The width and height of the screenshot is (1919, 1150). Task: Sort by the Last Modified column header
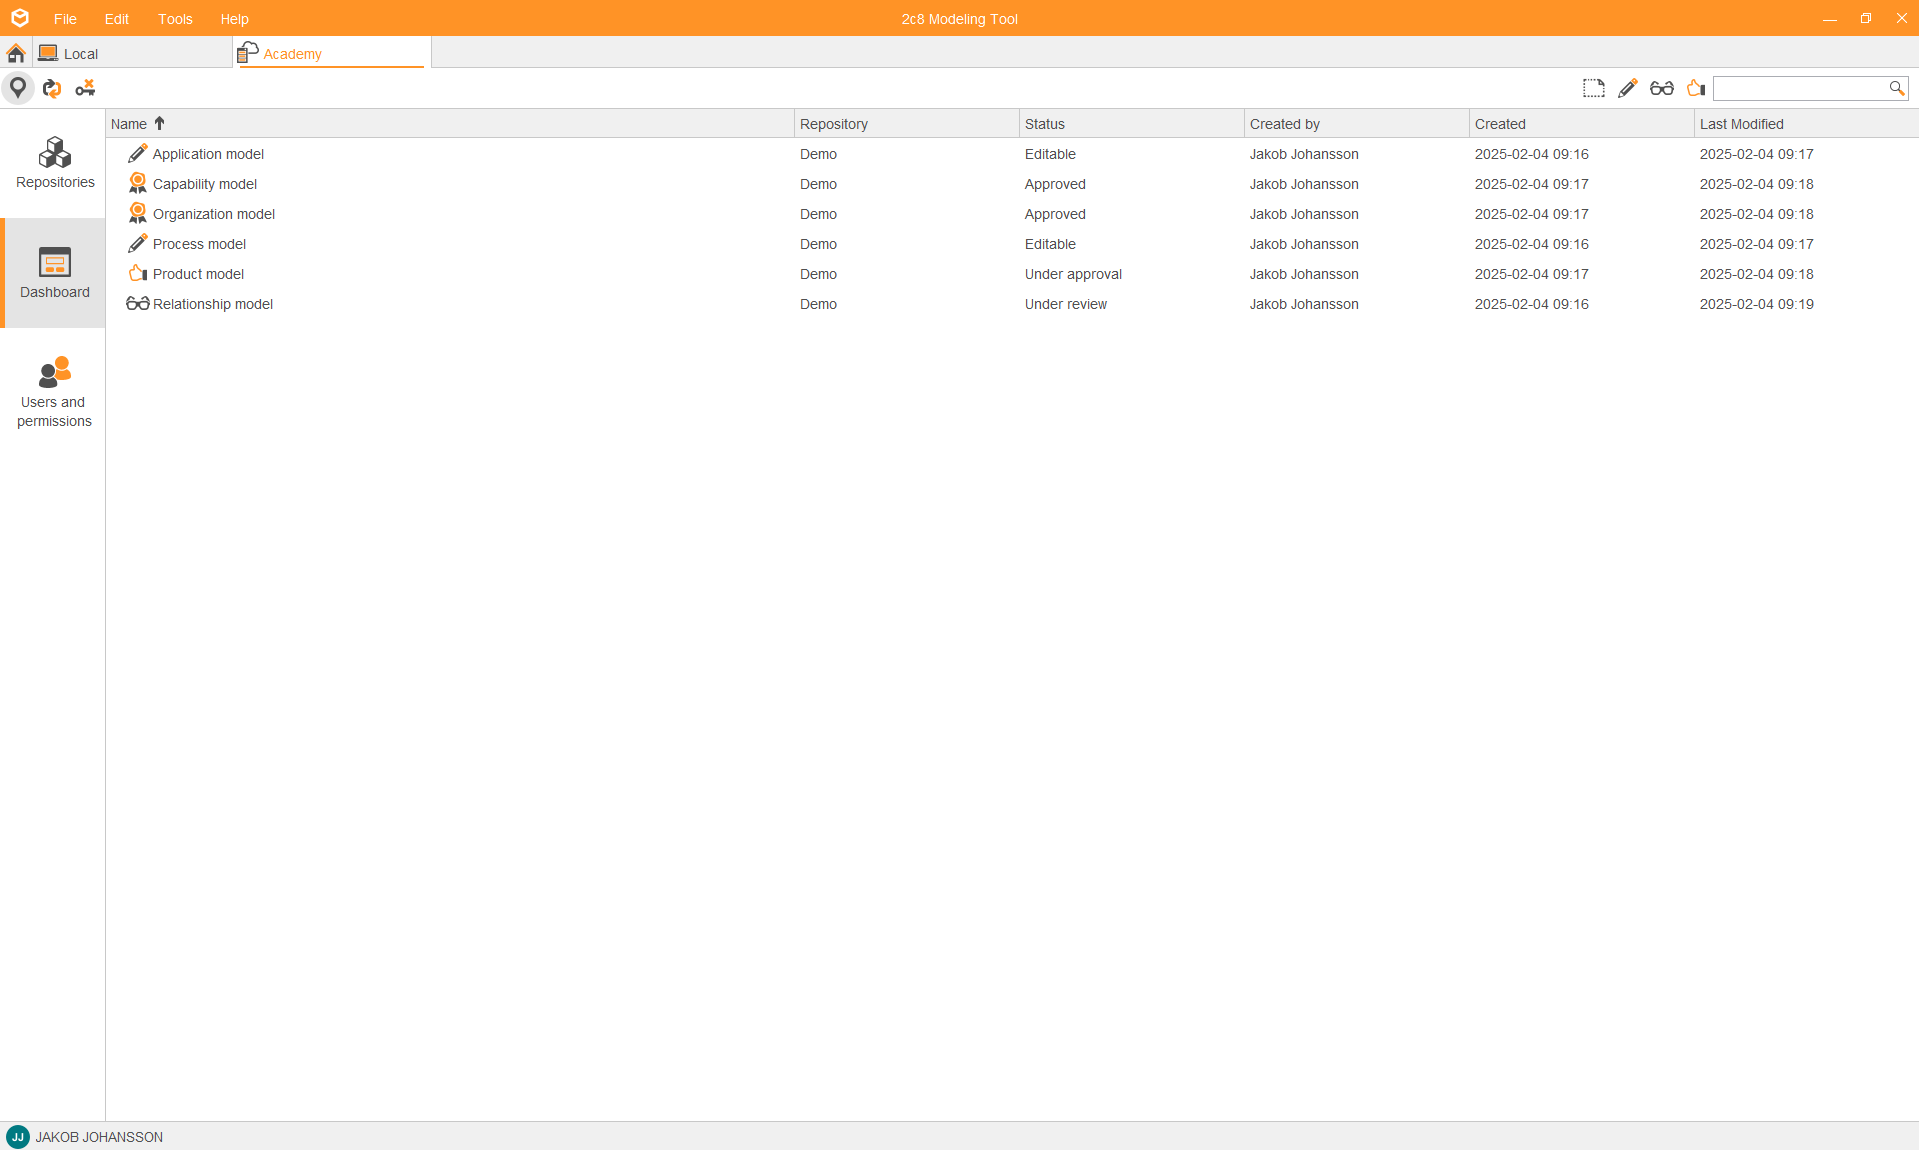pyautogui.click(x=1806, y=124)
